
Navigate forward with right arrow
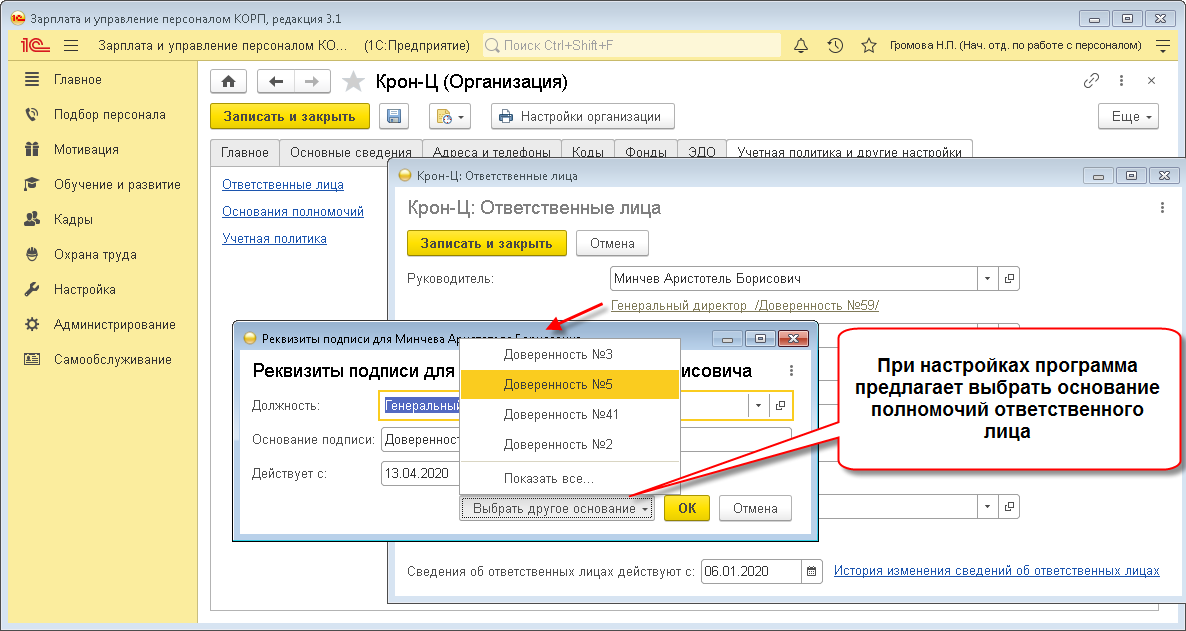[312, 81]
